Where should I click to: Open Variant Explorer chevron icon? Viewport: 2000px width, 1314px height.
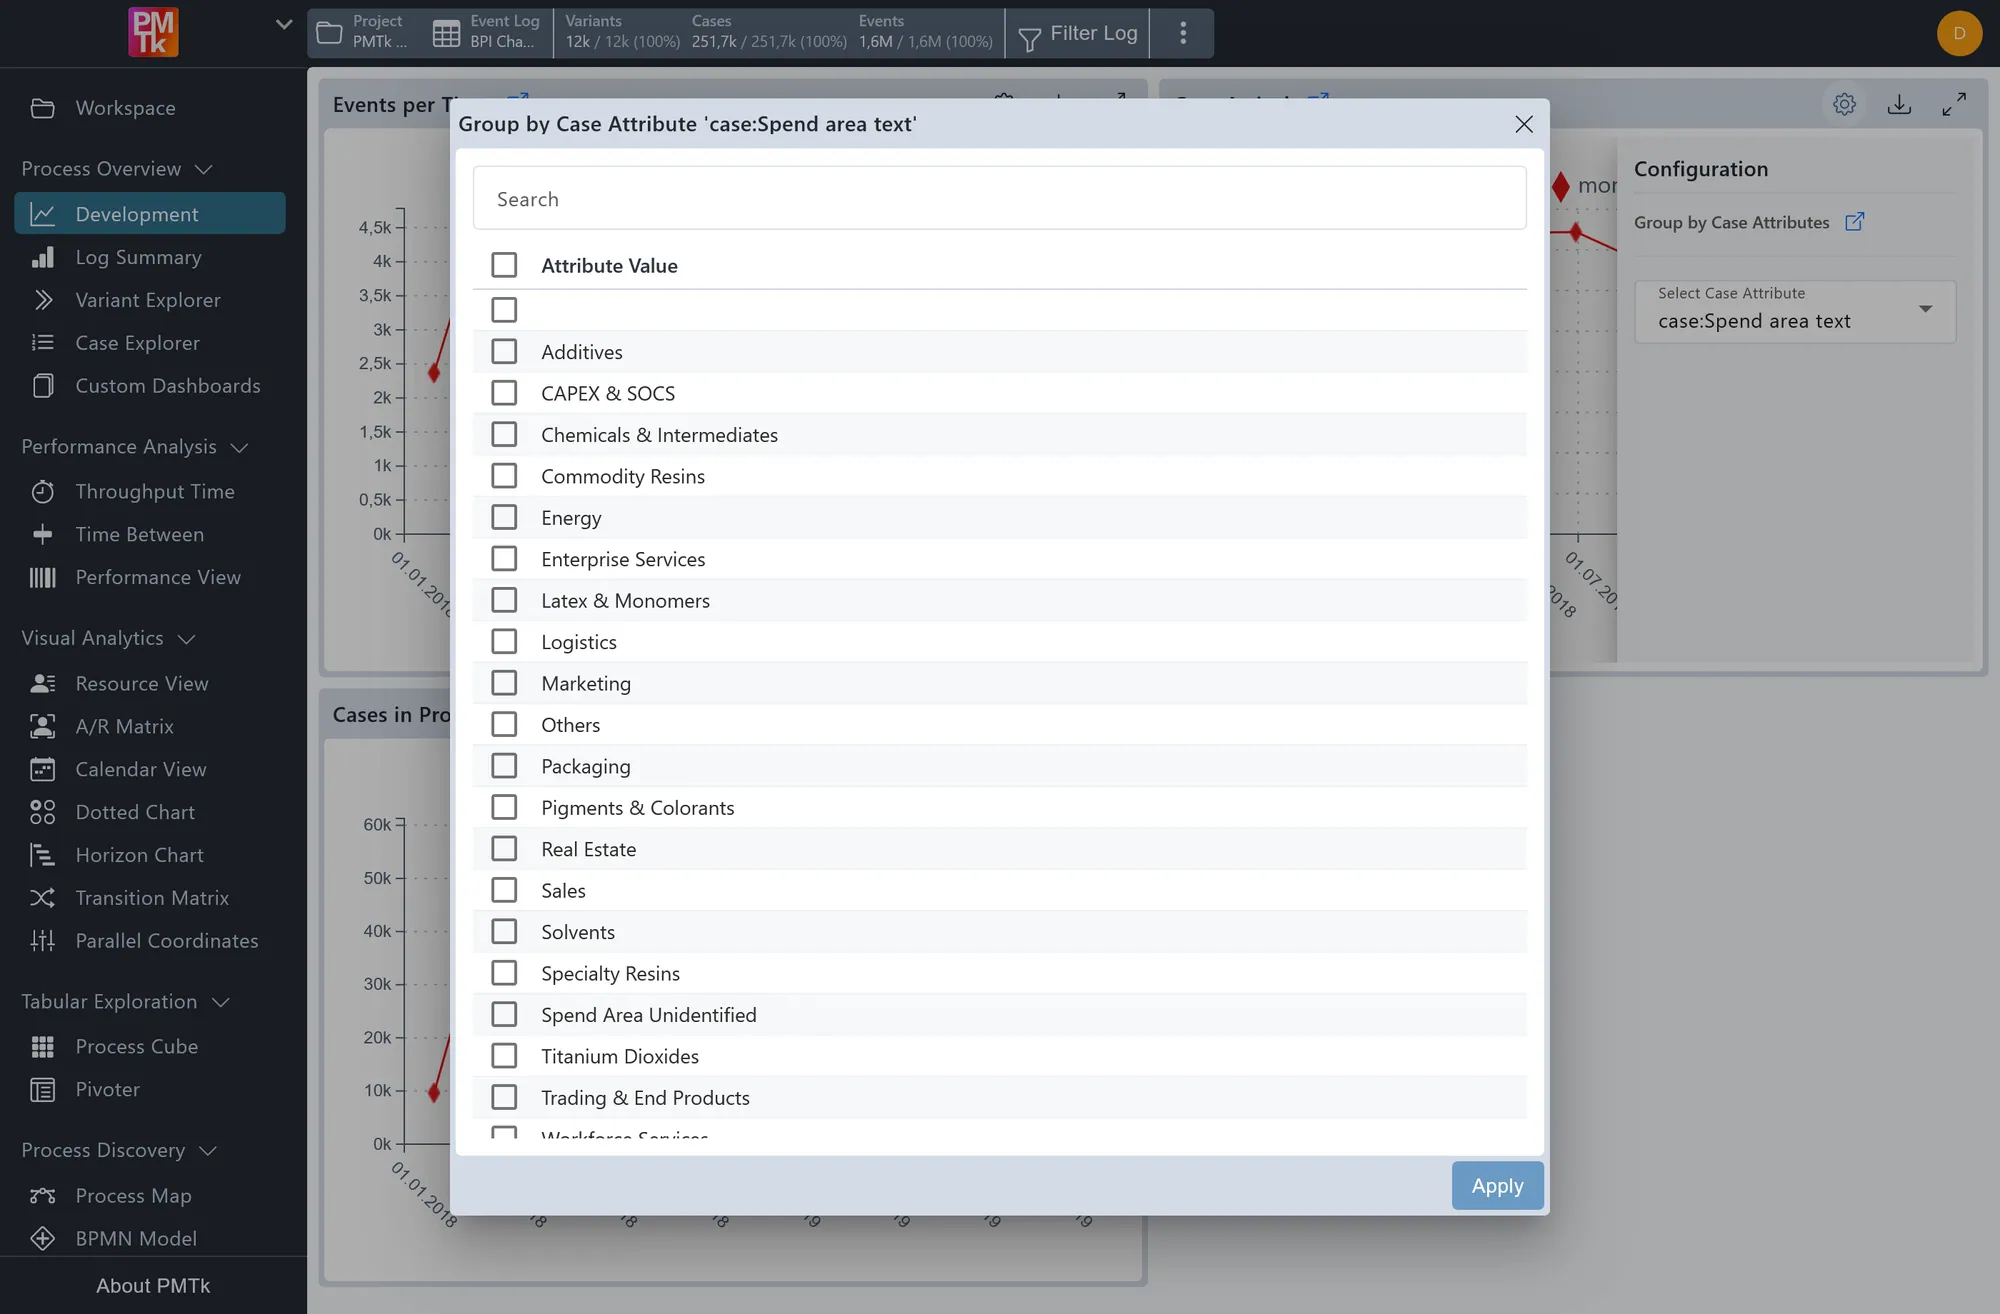[x=42, y=300]
